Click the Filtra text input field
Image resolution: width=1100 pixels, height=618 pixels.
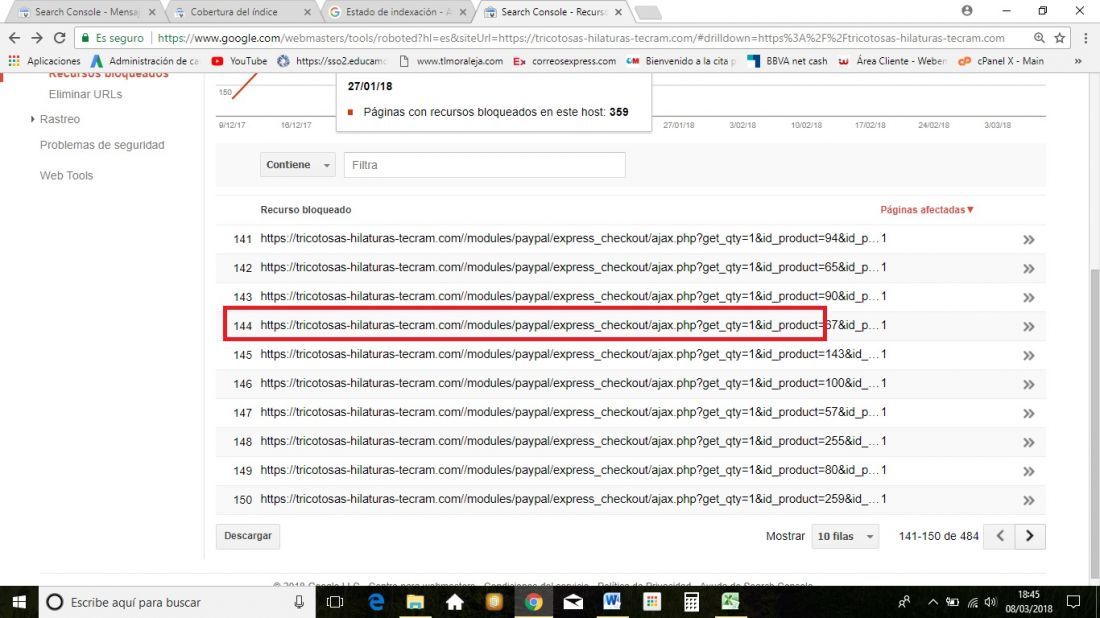[484, 165]
